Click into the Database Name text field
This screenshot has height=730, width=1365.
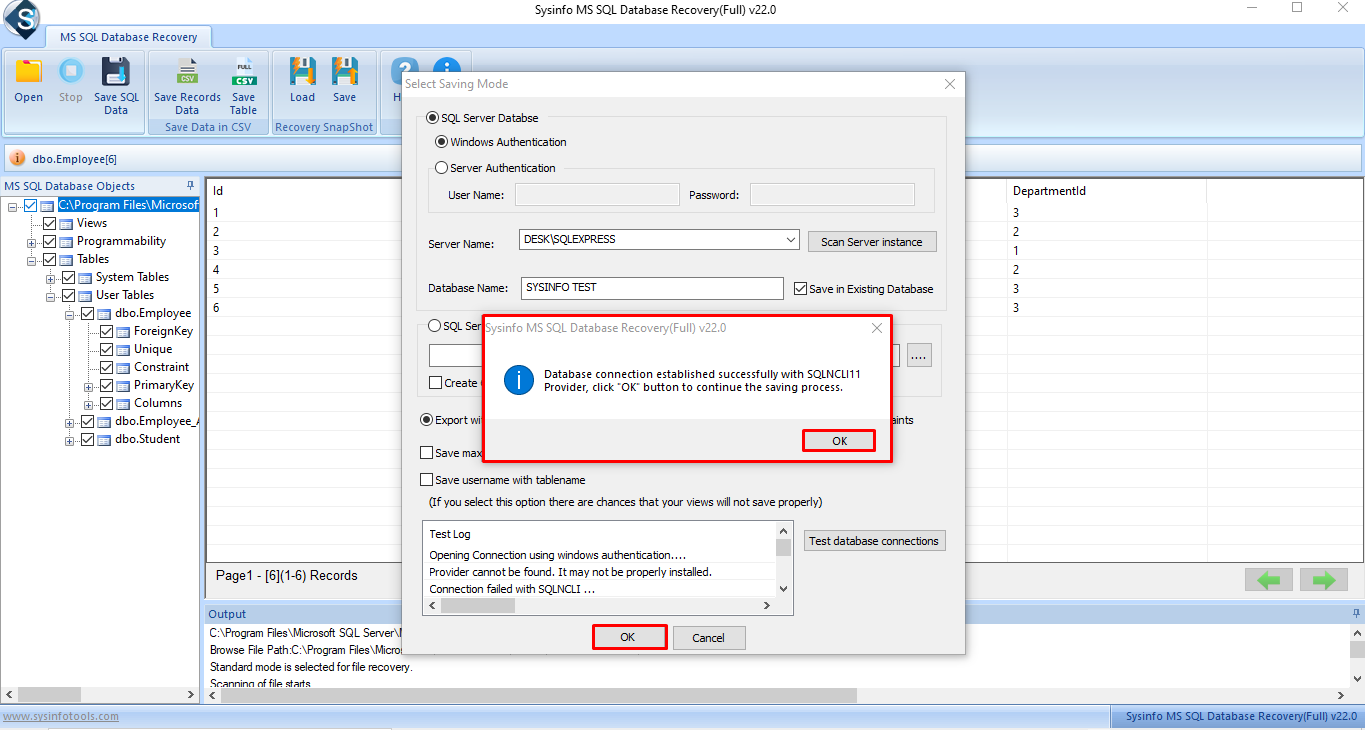[652, 288]
